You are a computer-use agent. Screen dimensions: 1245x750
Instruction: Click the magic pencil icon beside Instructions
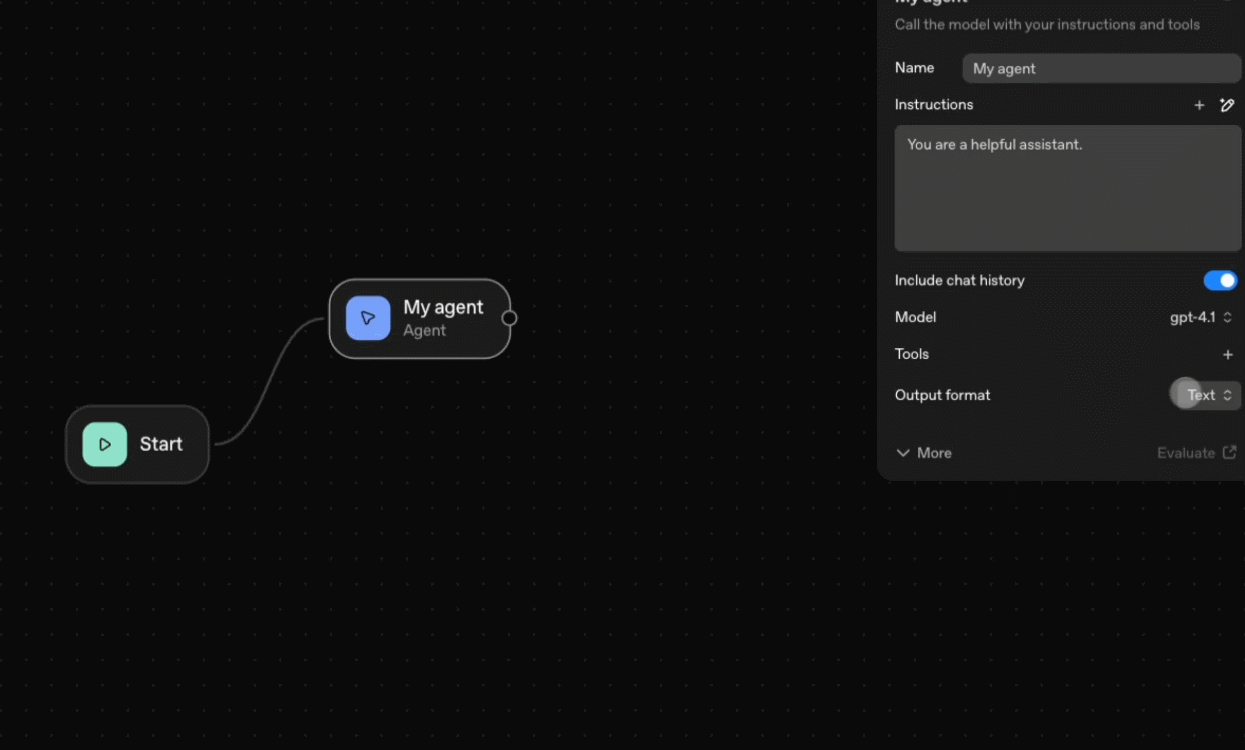(1227, 105)
